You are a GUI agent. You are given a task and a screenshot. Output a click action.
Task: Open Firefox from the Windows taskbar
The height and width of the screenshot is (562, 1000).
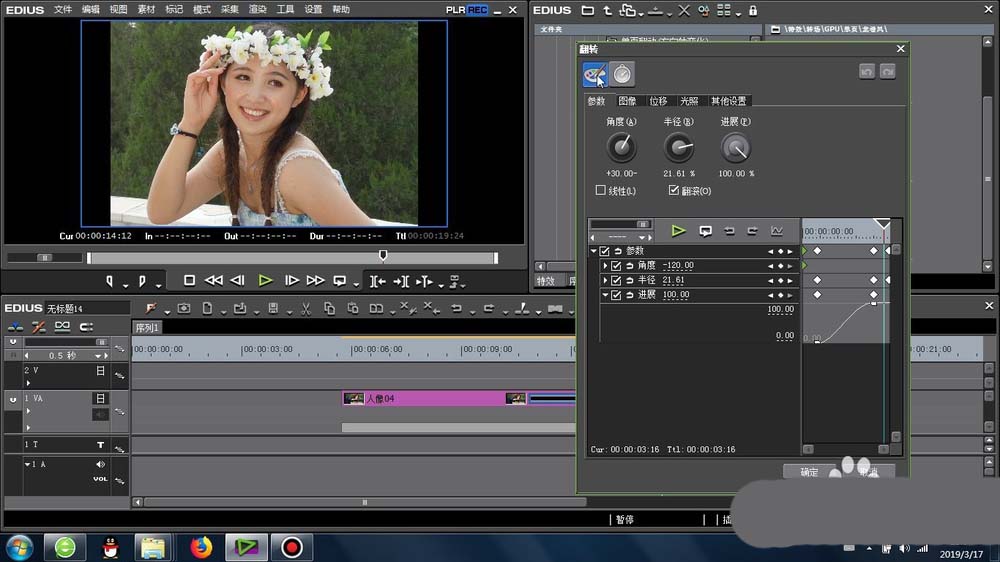click(203, 547)
